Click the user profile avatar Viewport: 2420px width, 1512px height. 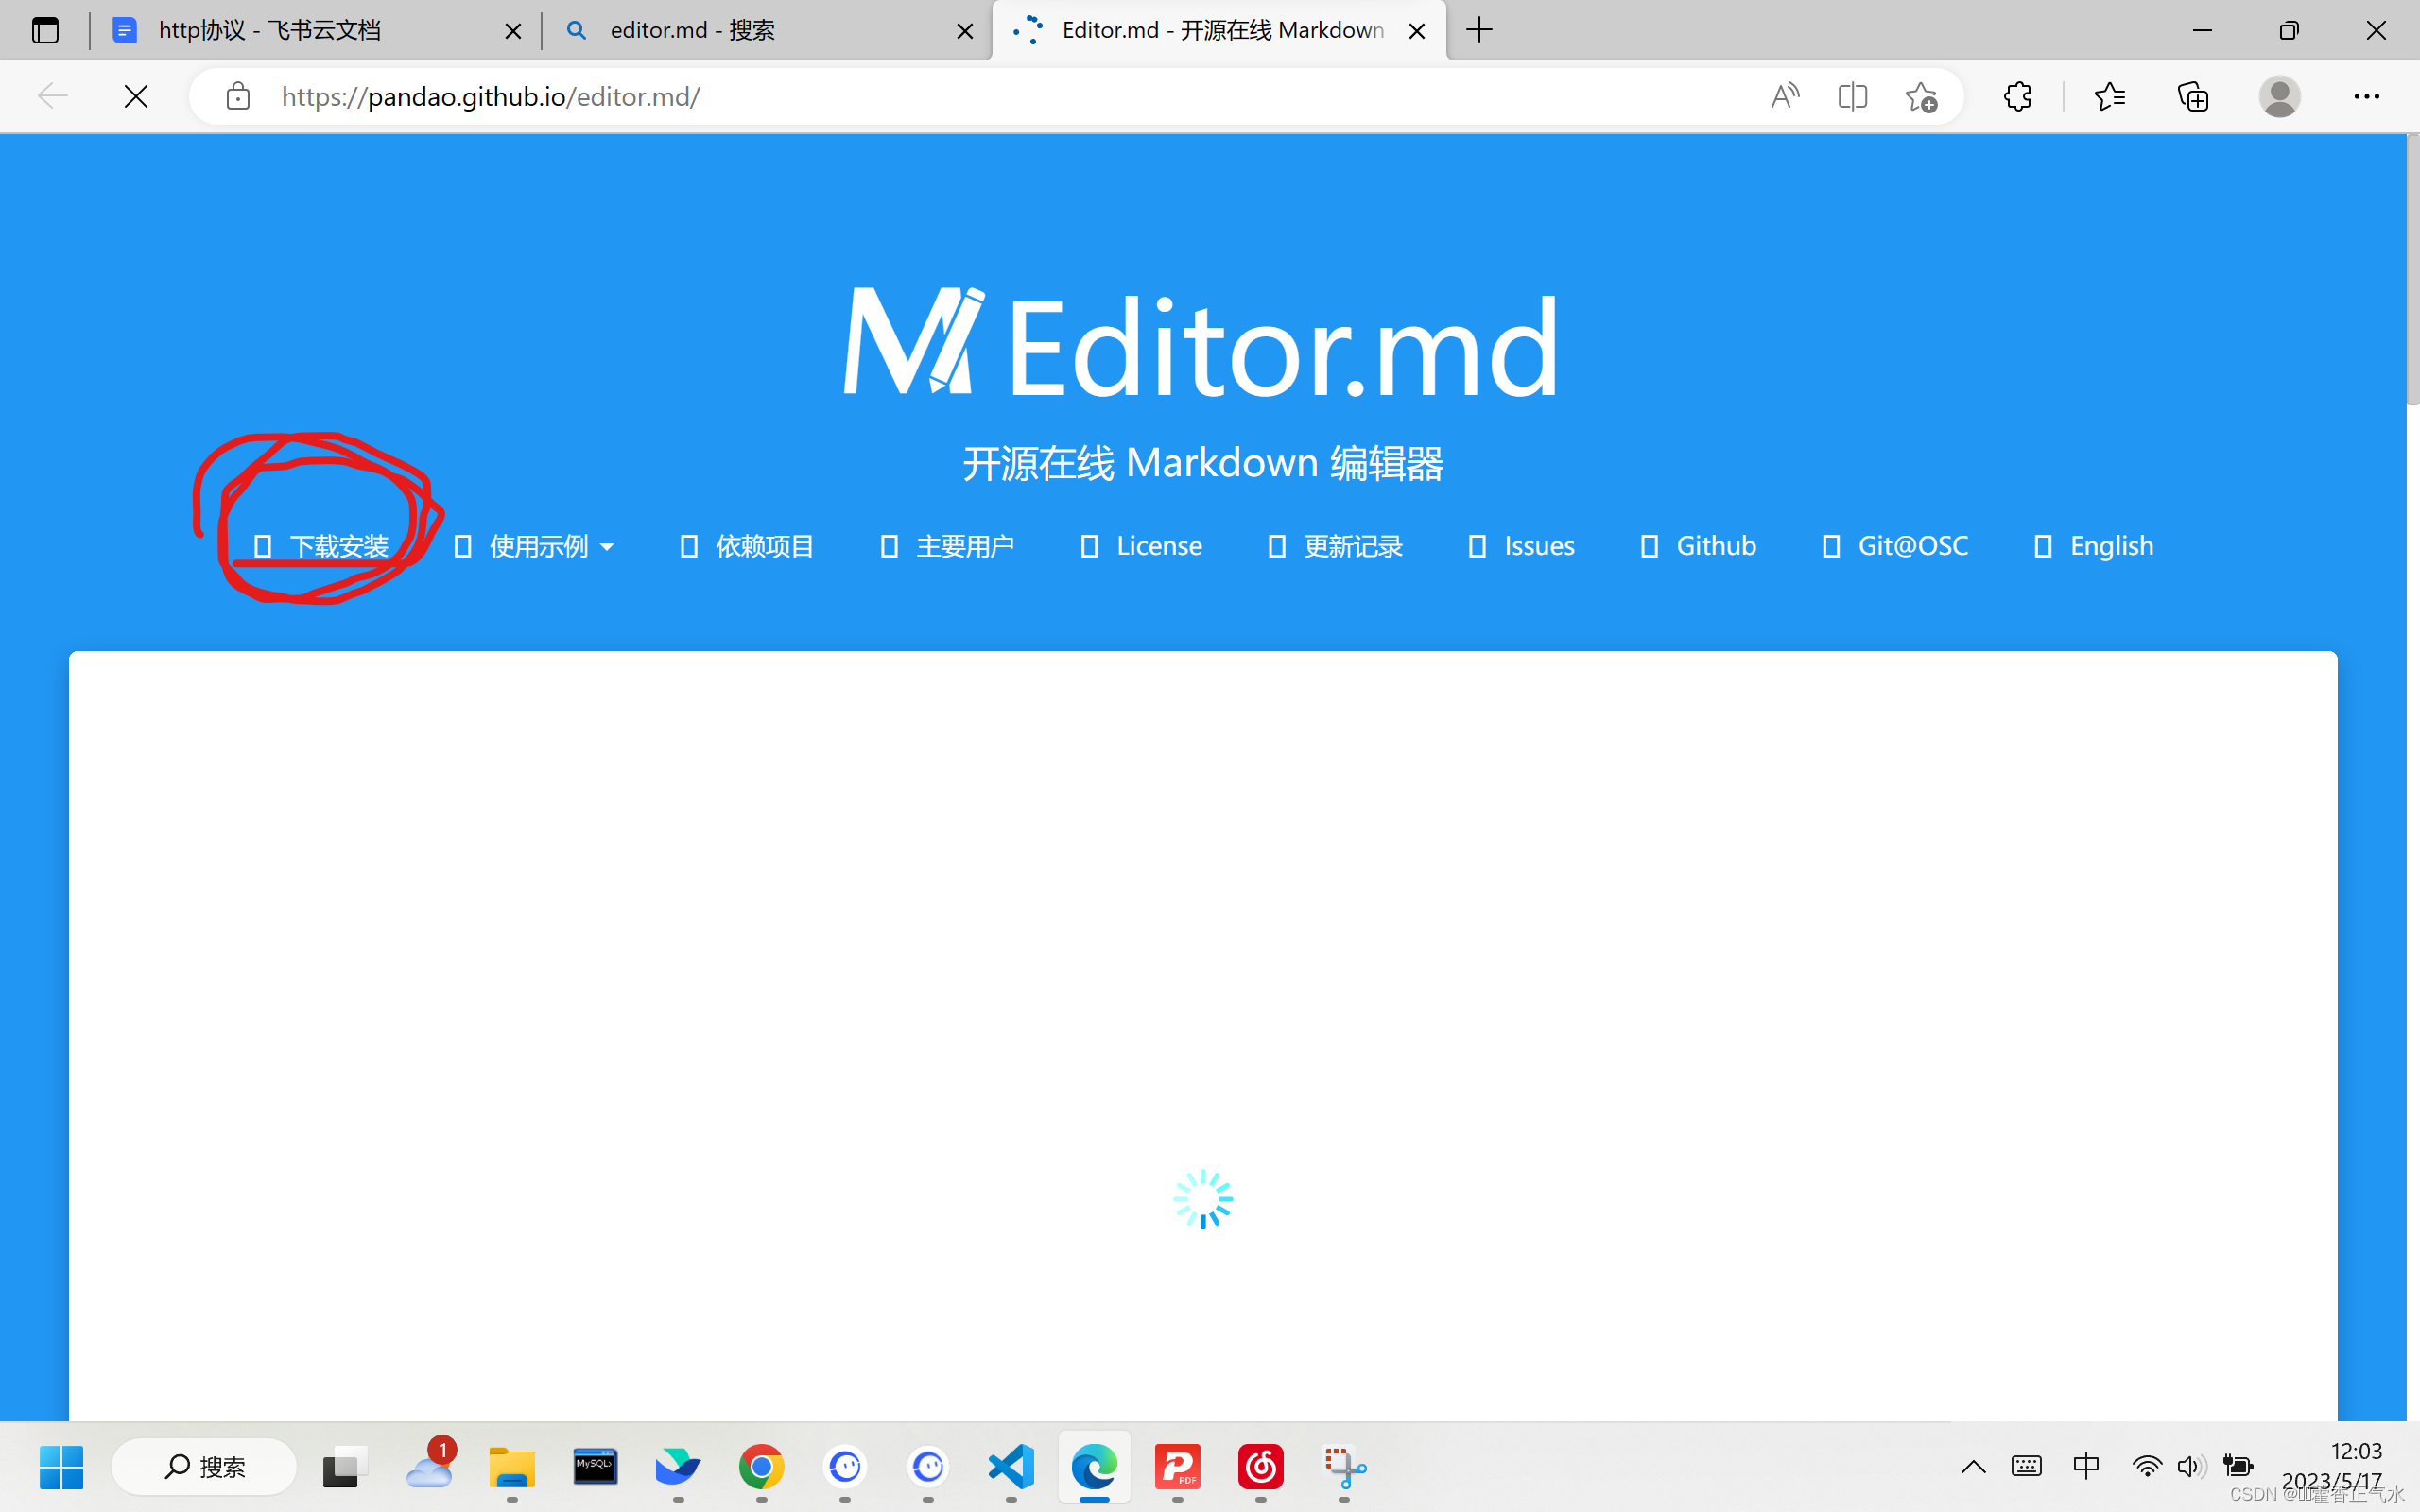coord(2279,96)
